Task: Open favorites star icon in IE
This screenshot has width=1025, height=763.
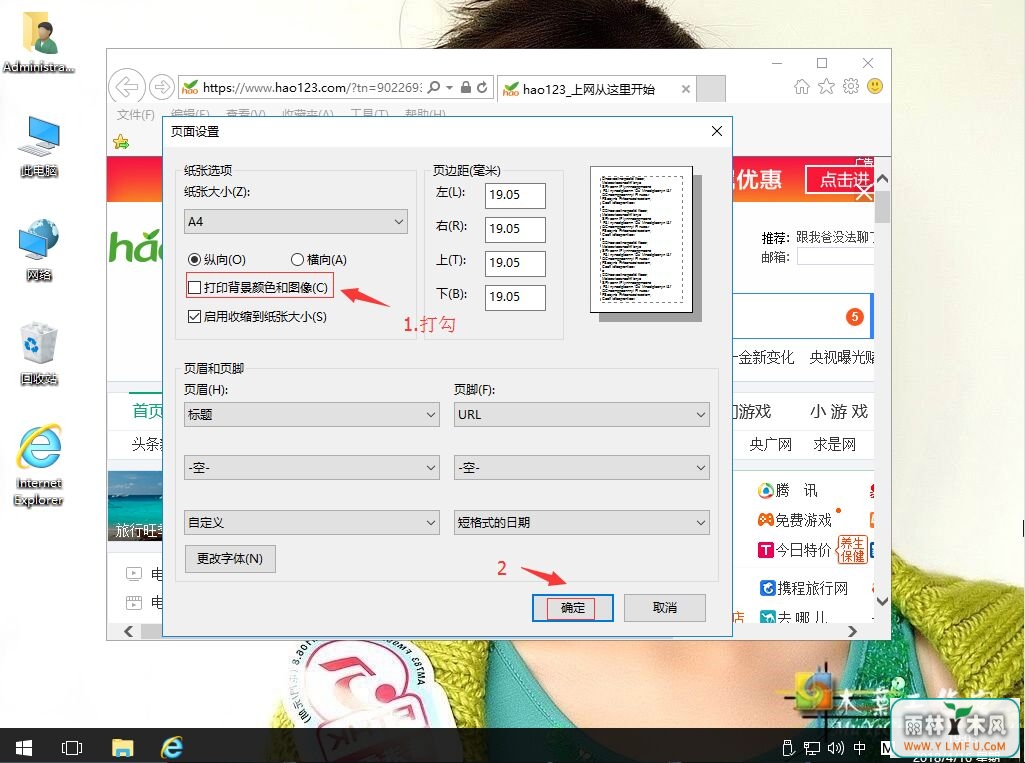Action: 826,86
